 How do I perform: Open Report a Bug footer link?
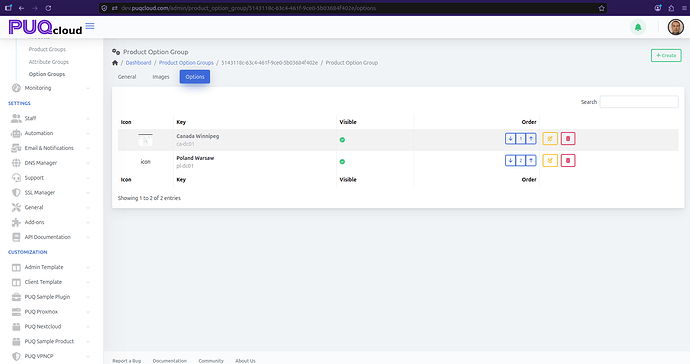(127, 361)
